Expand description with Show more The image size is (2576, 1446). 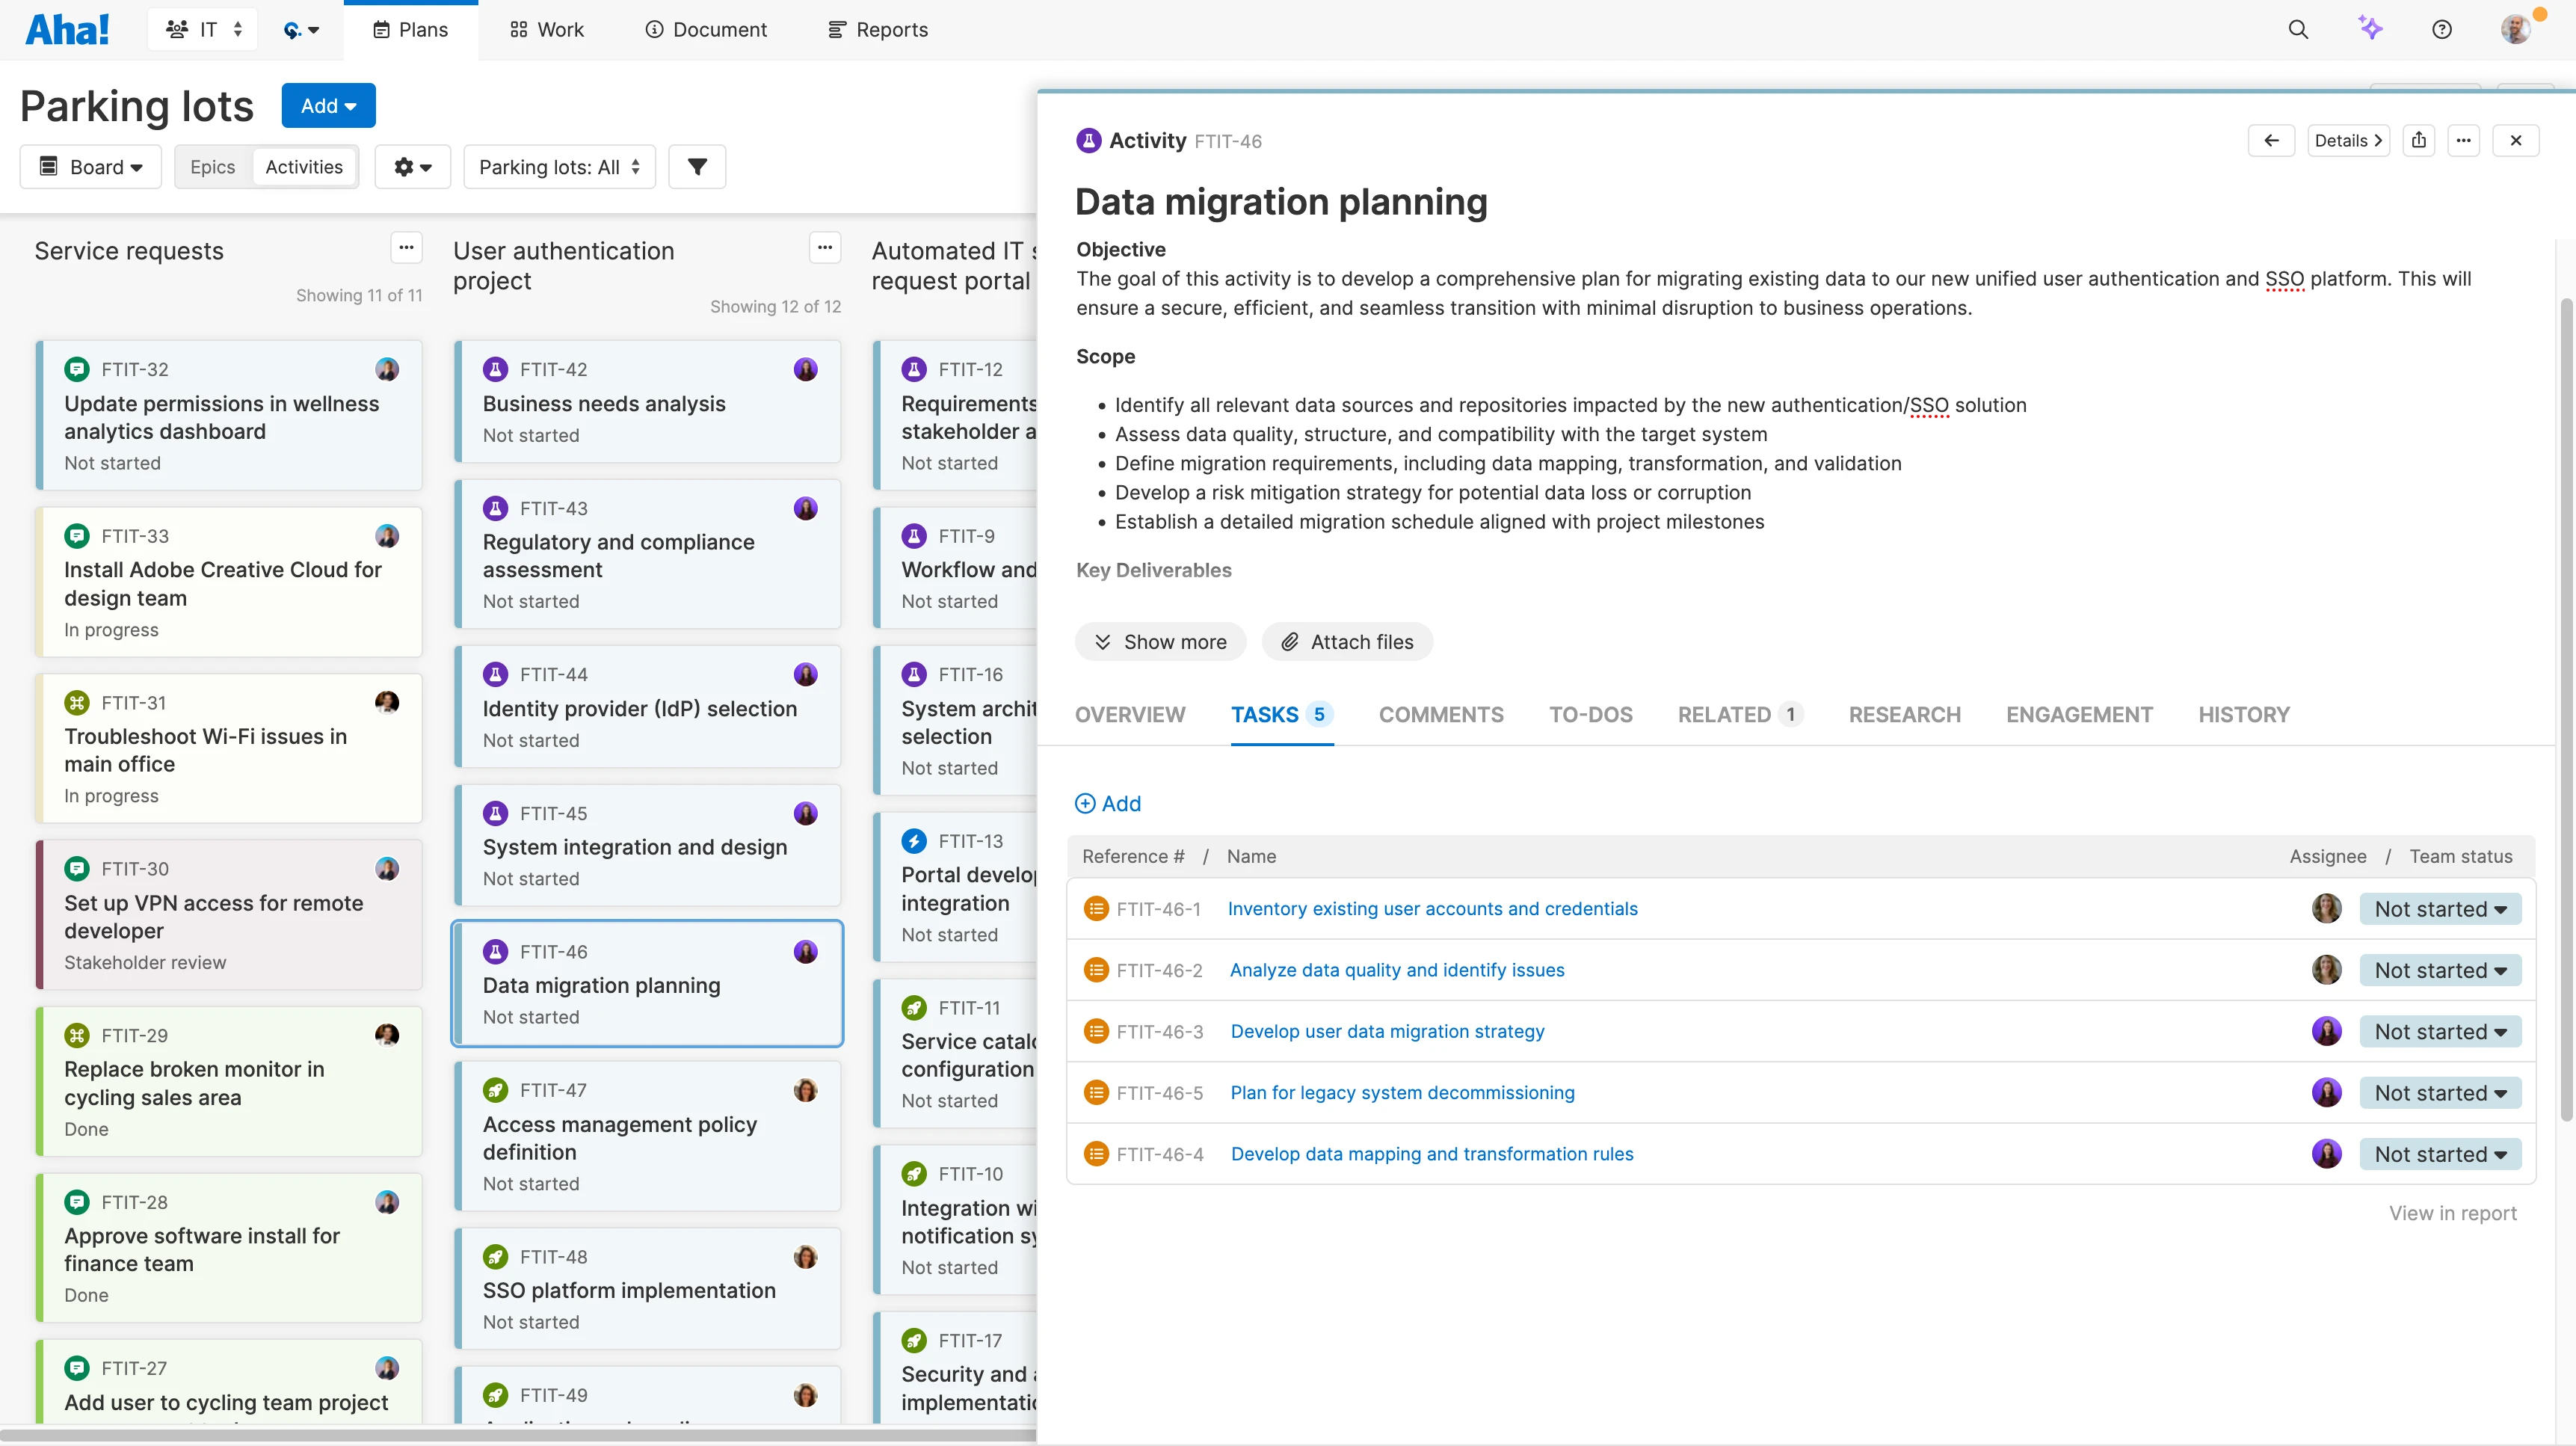click(1160, 642)
